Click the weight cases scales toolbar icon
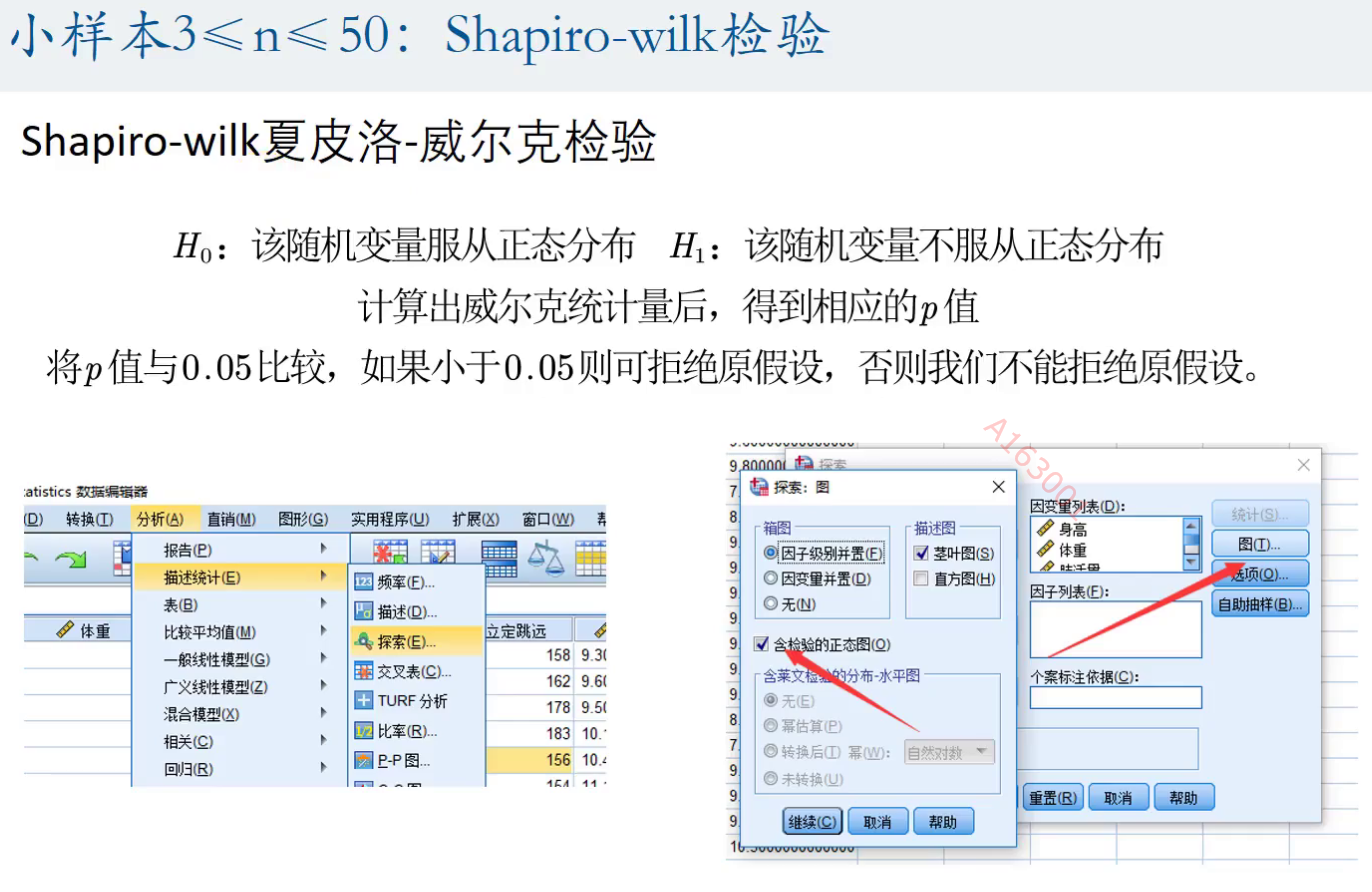 coord(547,558)
